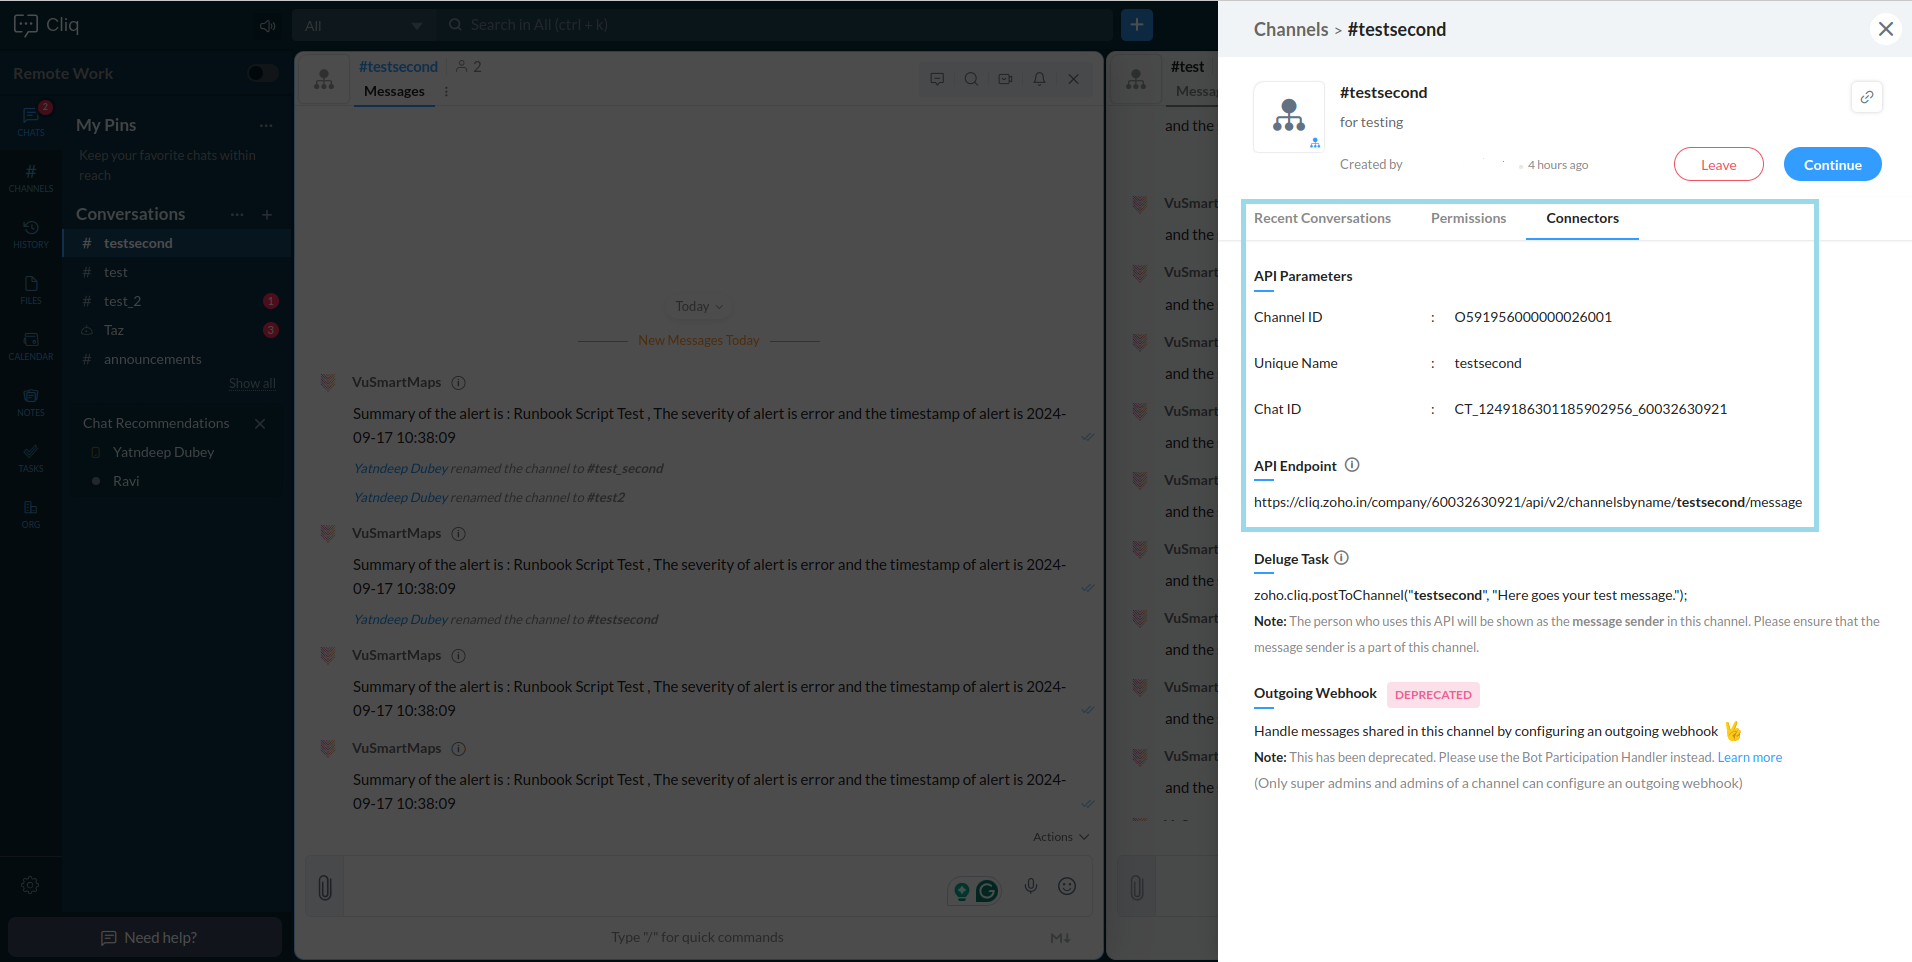The height and width of the screenshot is (962, 1912).
Task: Open the emoji picker in message box
Action: pyautogui.click(x=1067, y=886)
